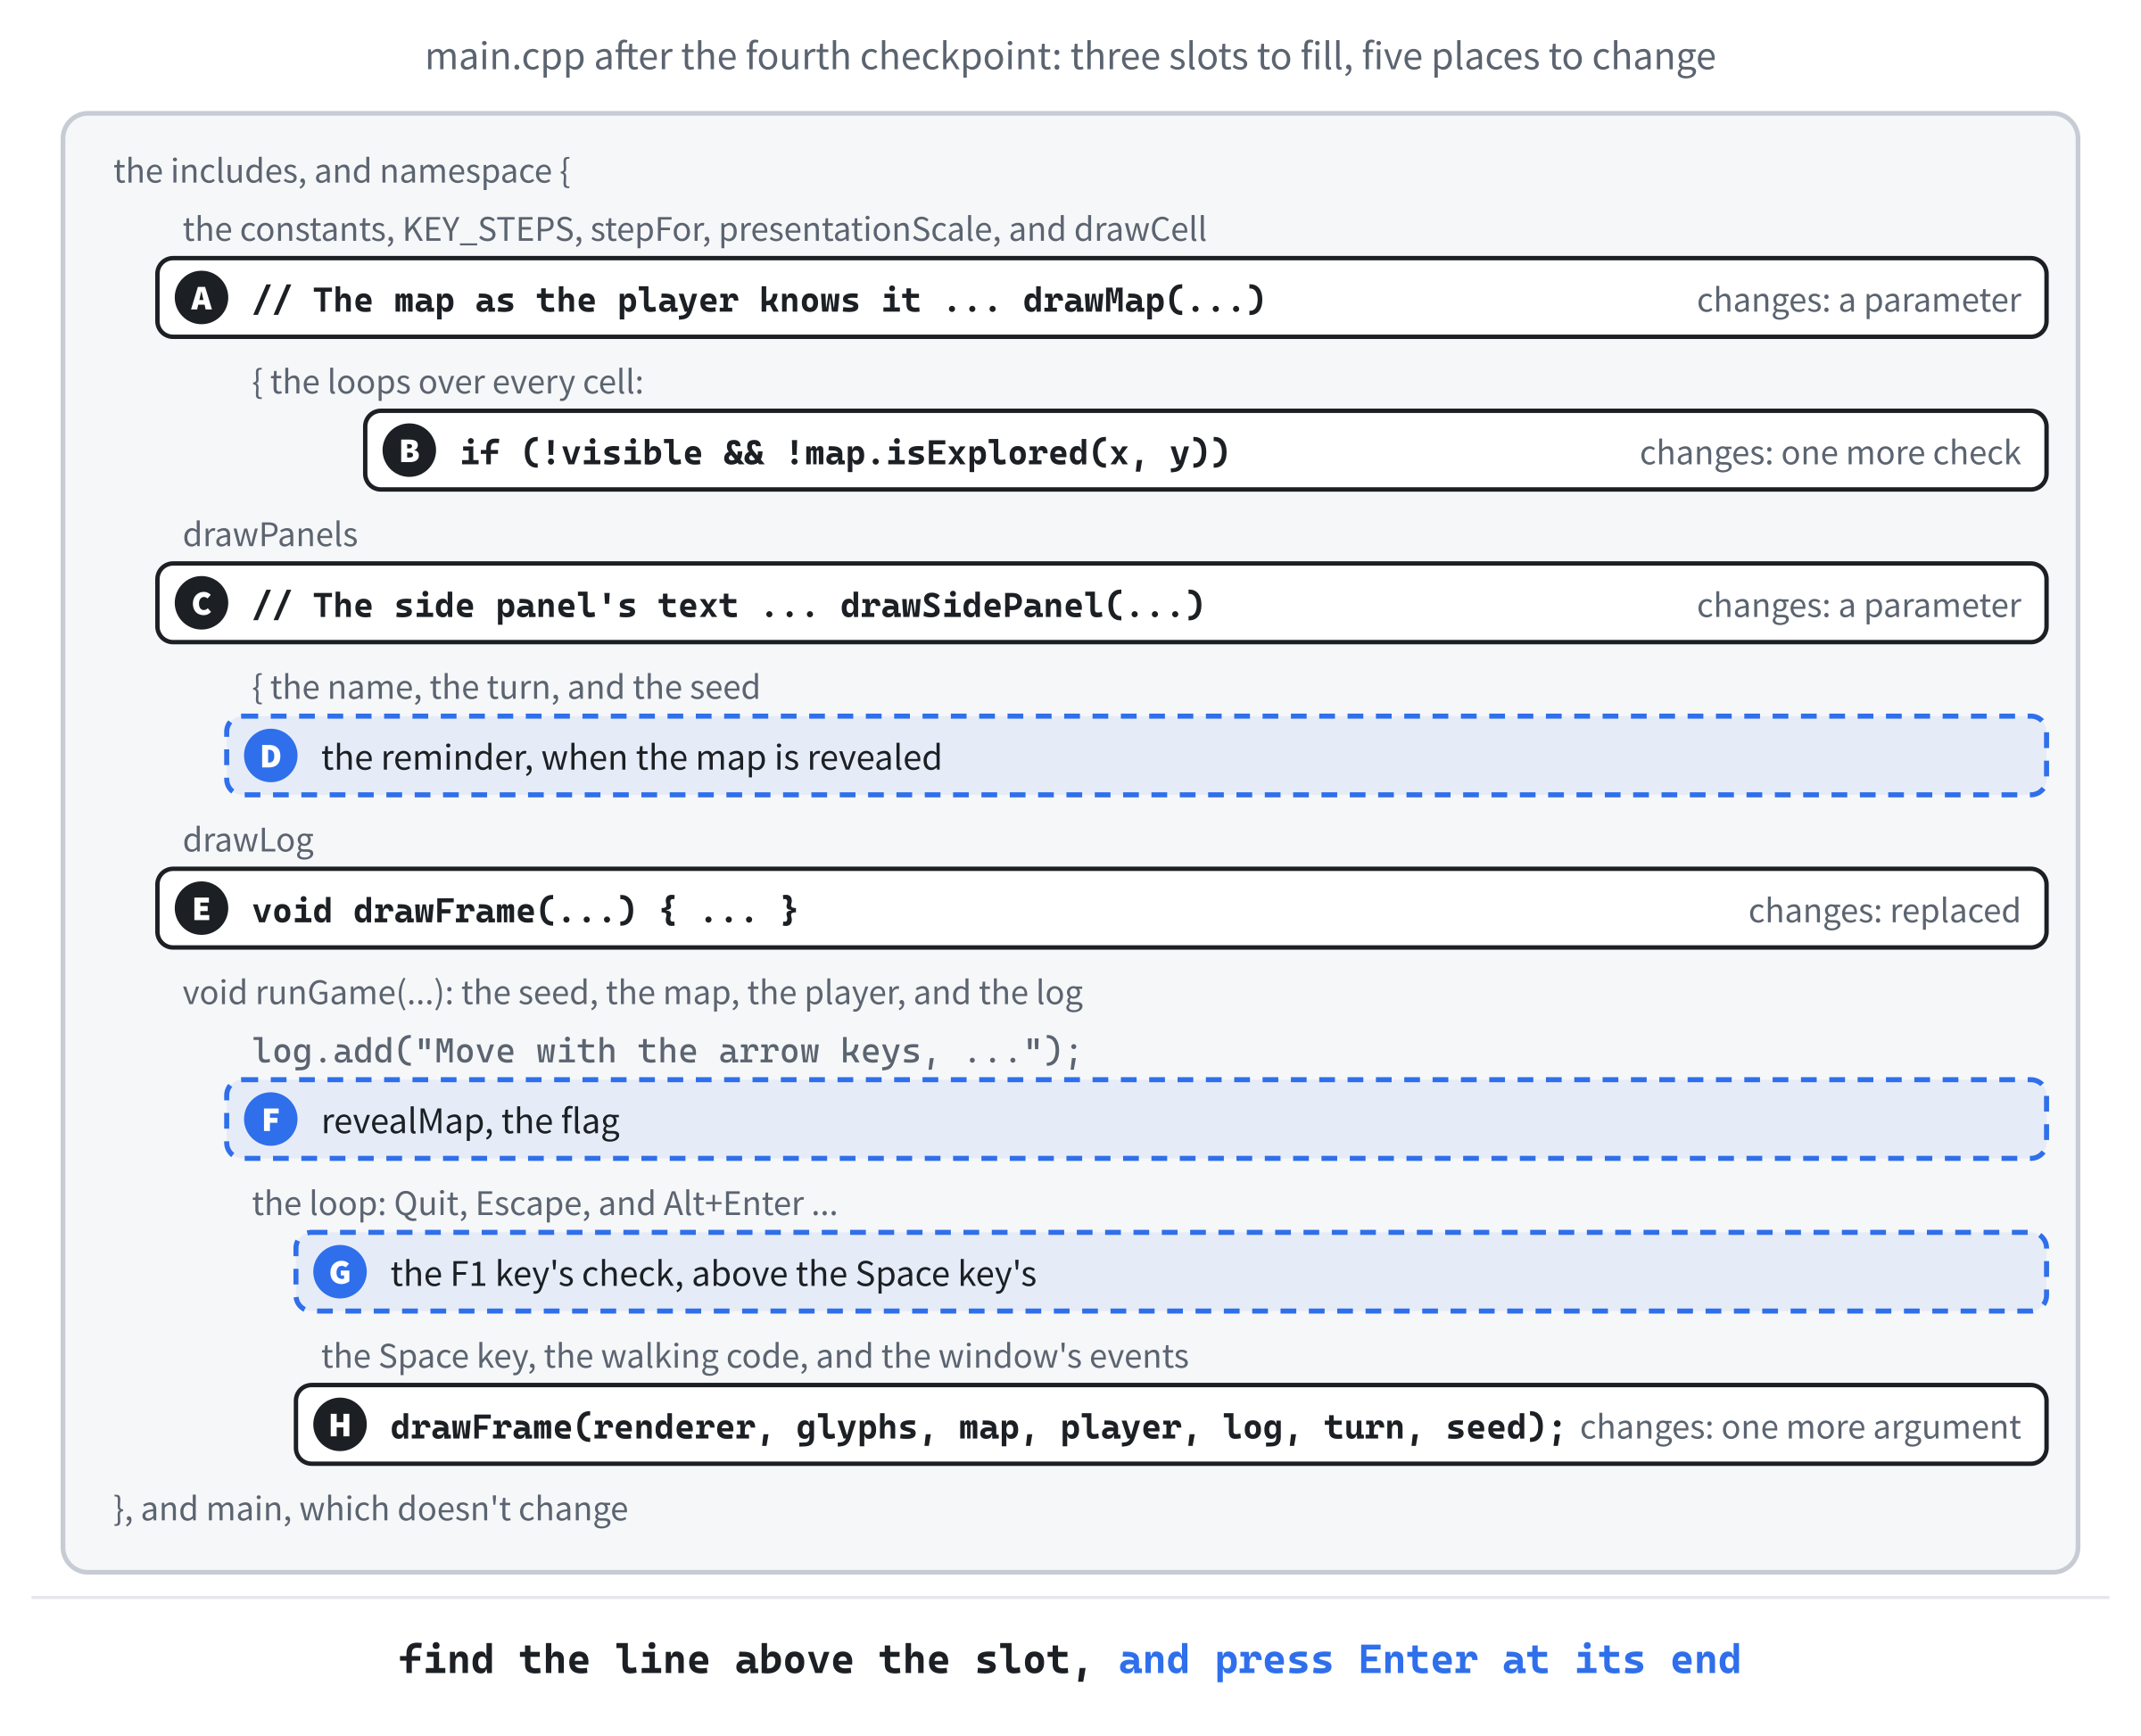
Task: Click the slot text 'revealMap, the flag'
Action: click(x=470, y=1121)
